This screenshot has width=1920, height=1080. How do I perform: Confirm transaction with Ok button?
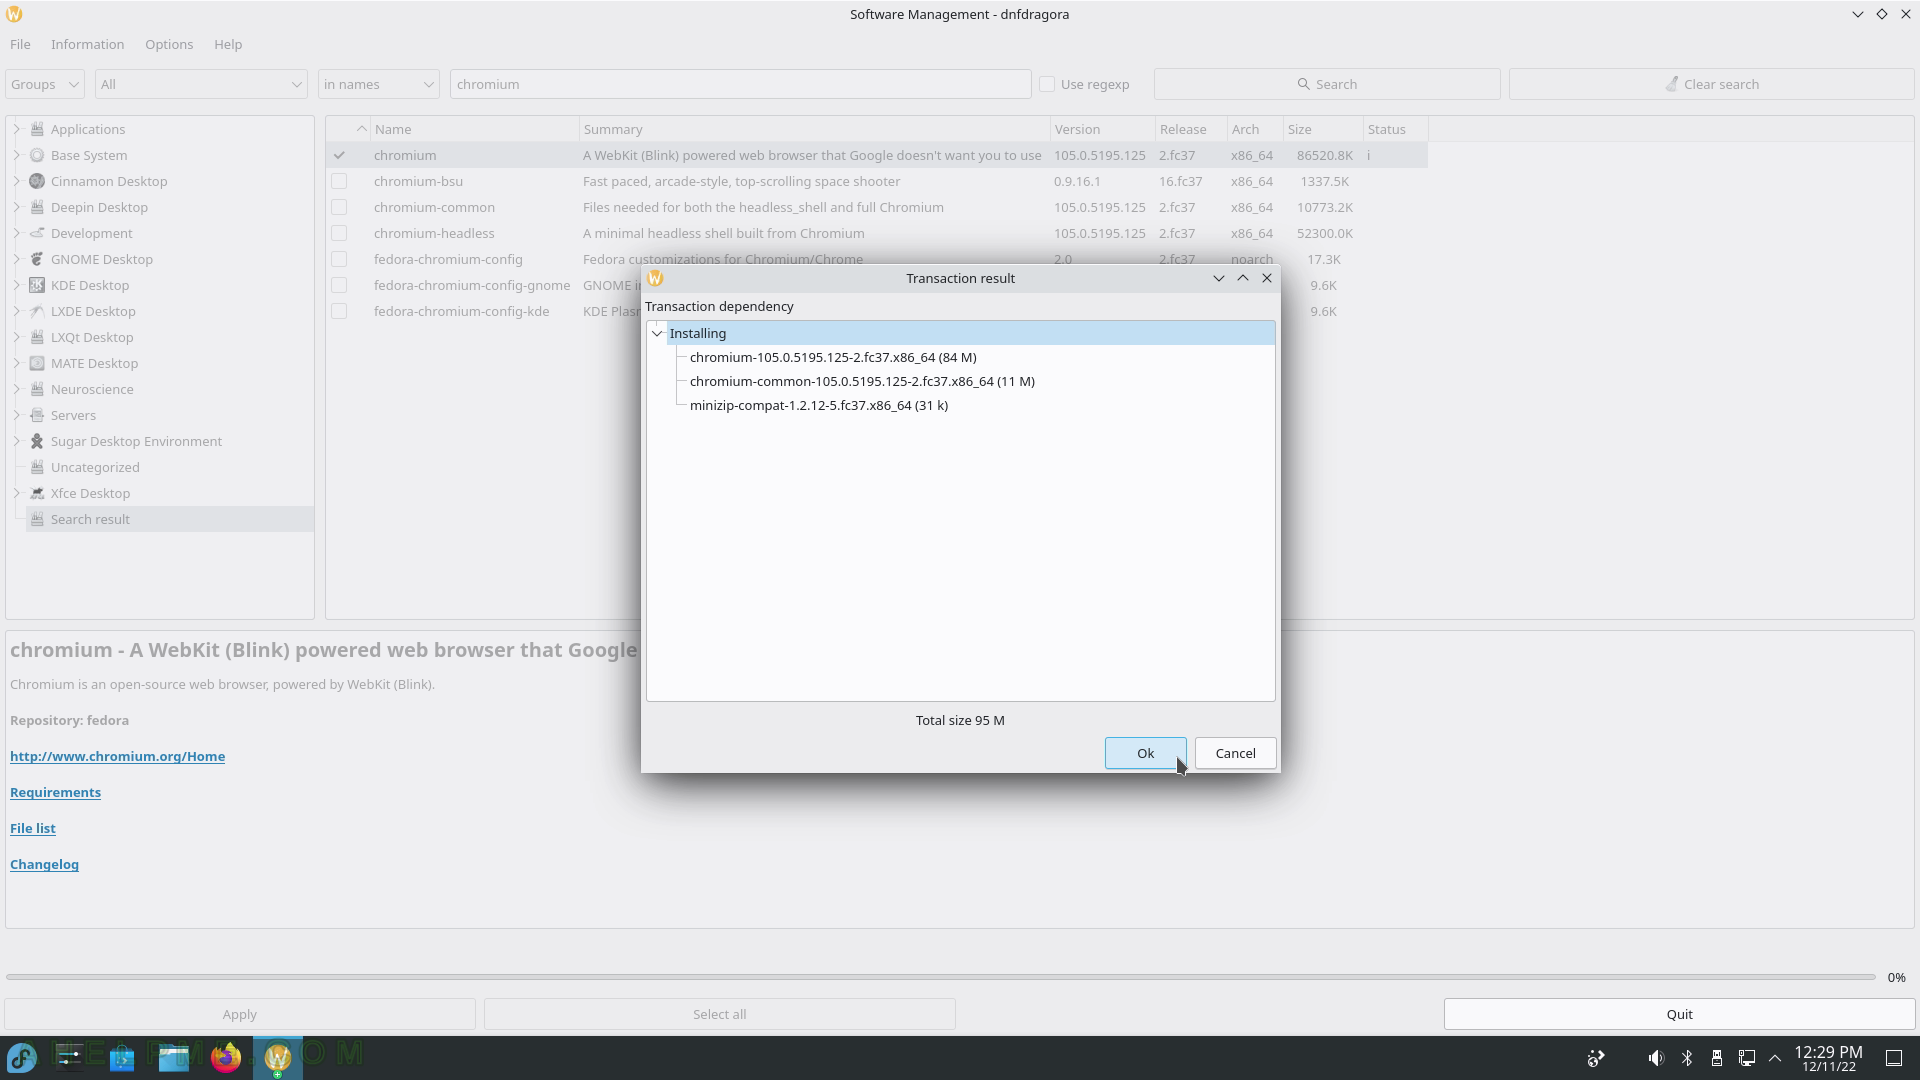(1145, 753)
